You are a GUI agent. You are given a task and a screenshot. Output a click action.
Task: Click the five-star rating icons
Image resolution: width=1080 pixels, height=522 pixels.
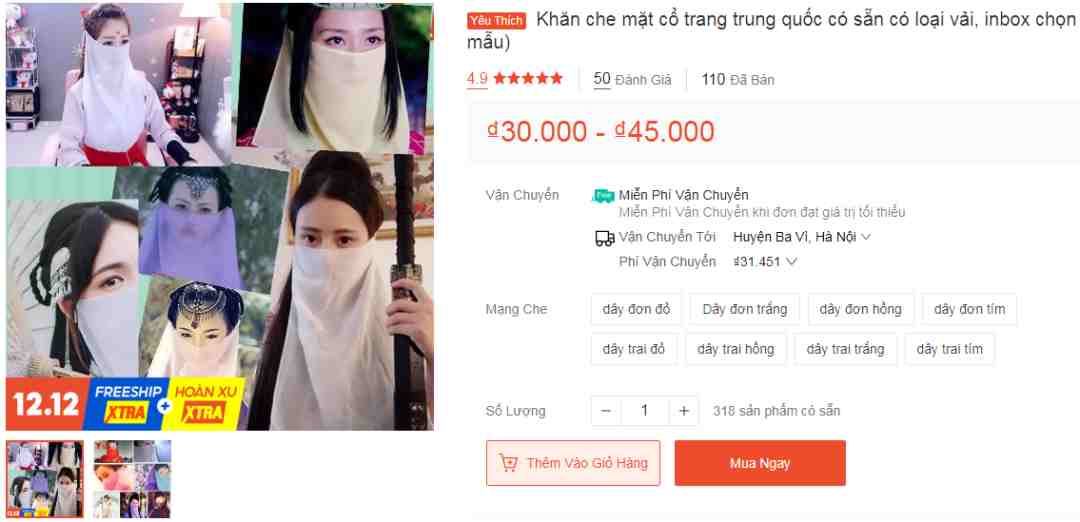pos(528,79)
